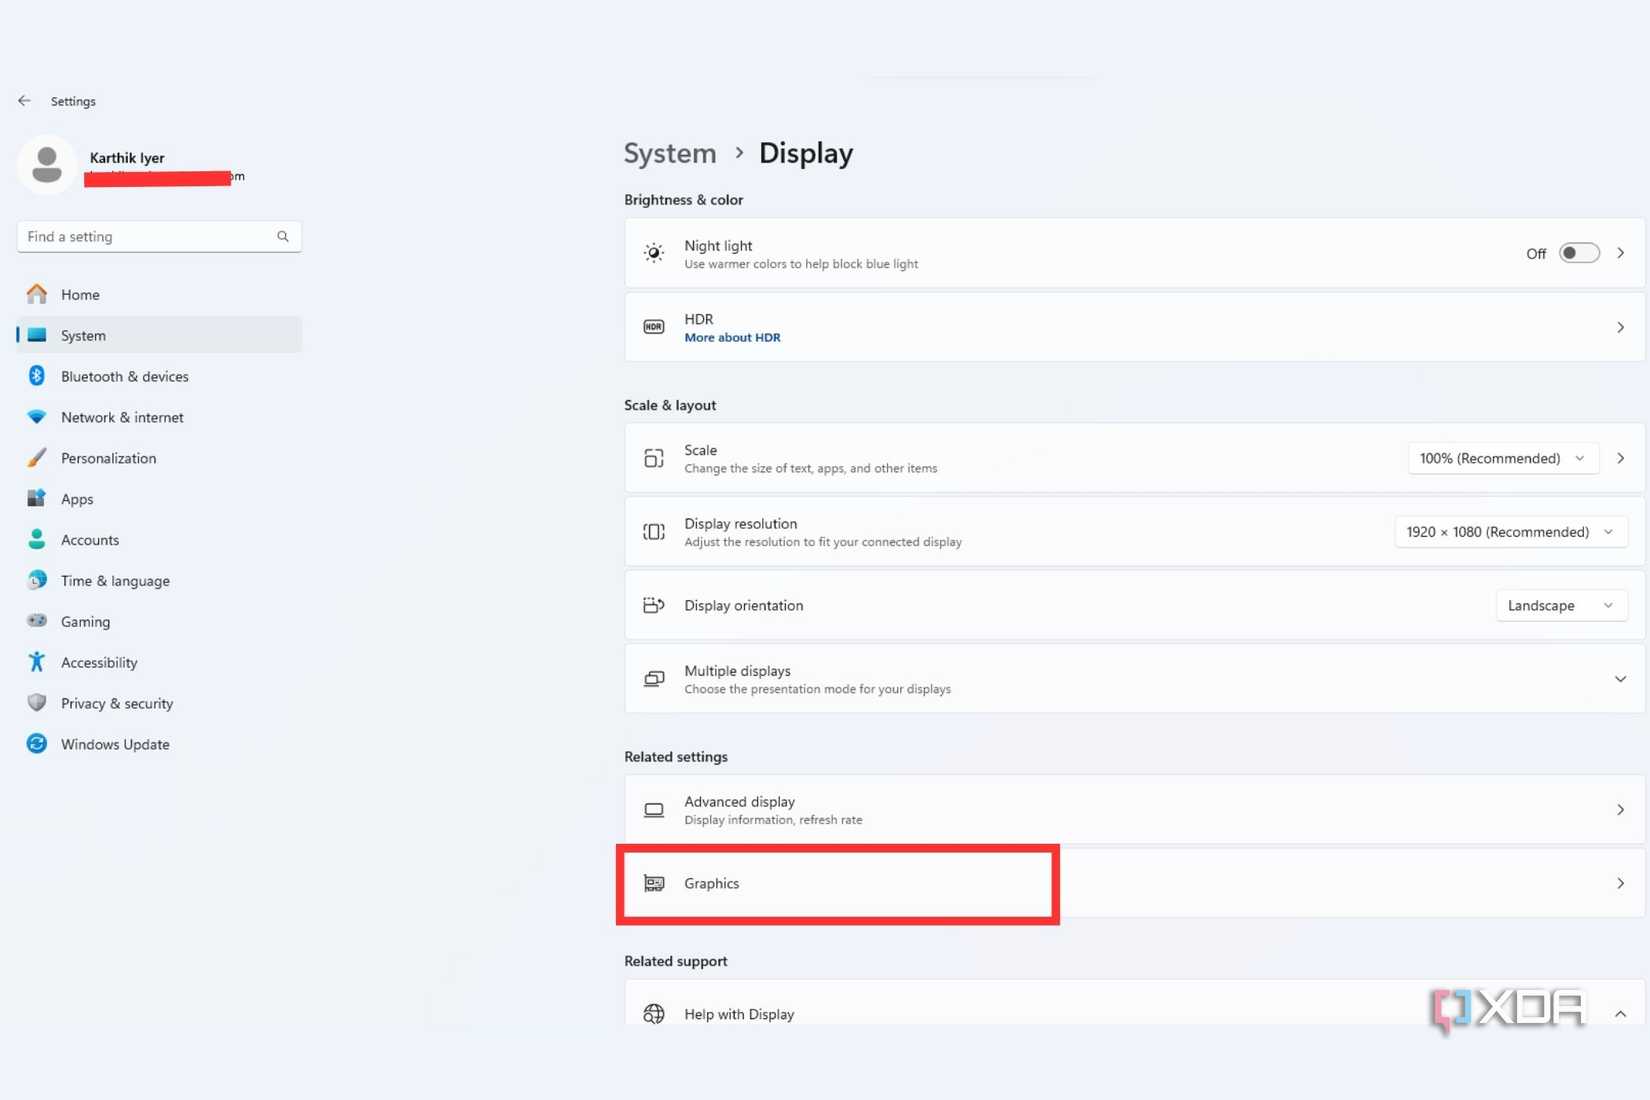The width and height of the screenshot is (1650, 1100).
Task: Toggle Night light on
Action: click(1578, 253)
